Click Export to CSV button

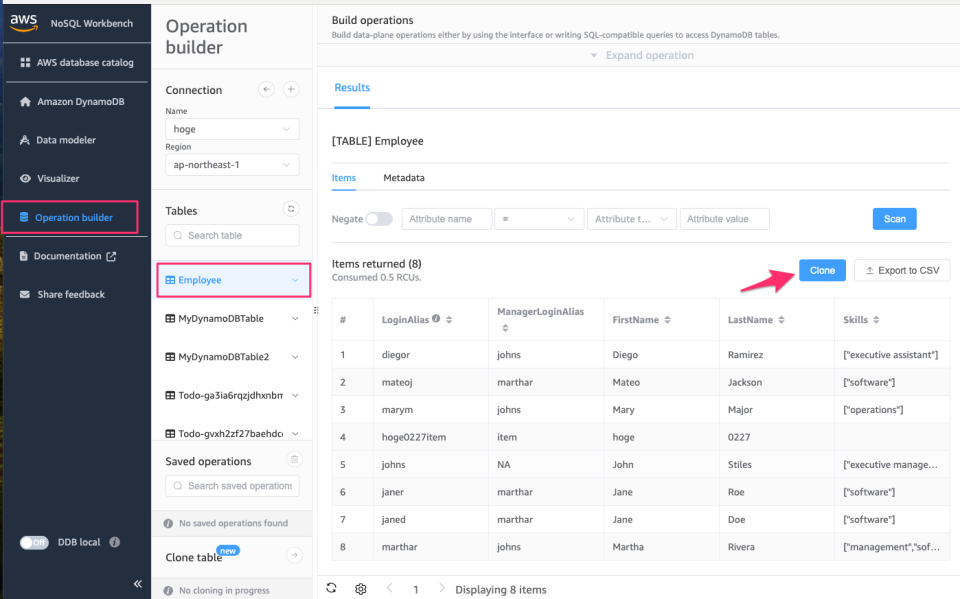[x=902, y=270]
